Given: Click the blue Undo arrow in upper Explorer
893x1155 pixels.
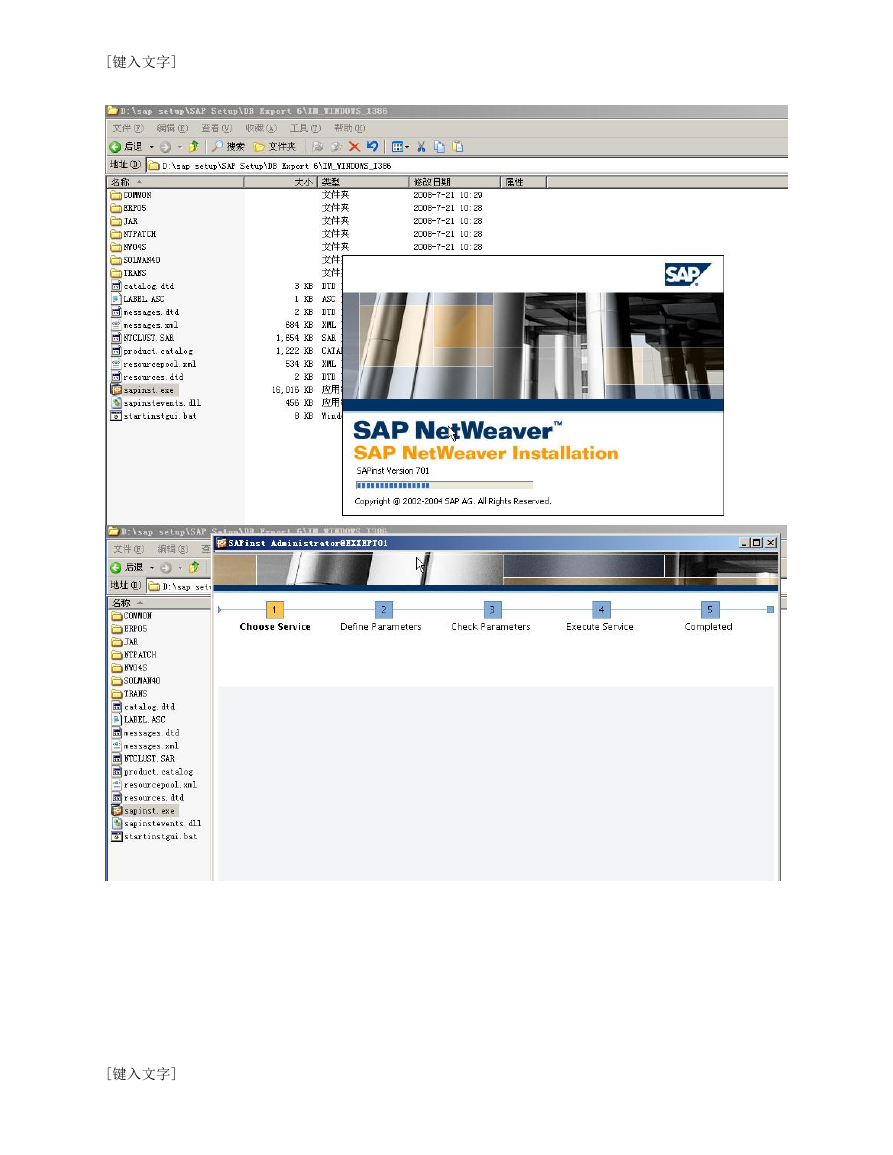Looking at the screenshot, I should point(372,147).
